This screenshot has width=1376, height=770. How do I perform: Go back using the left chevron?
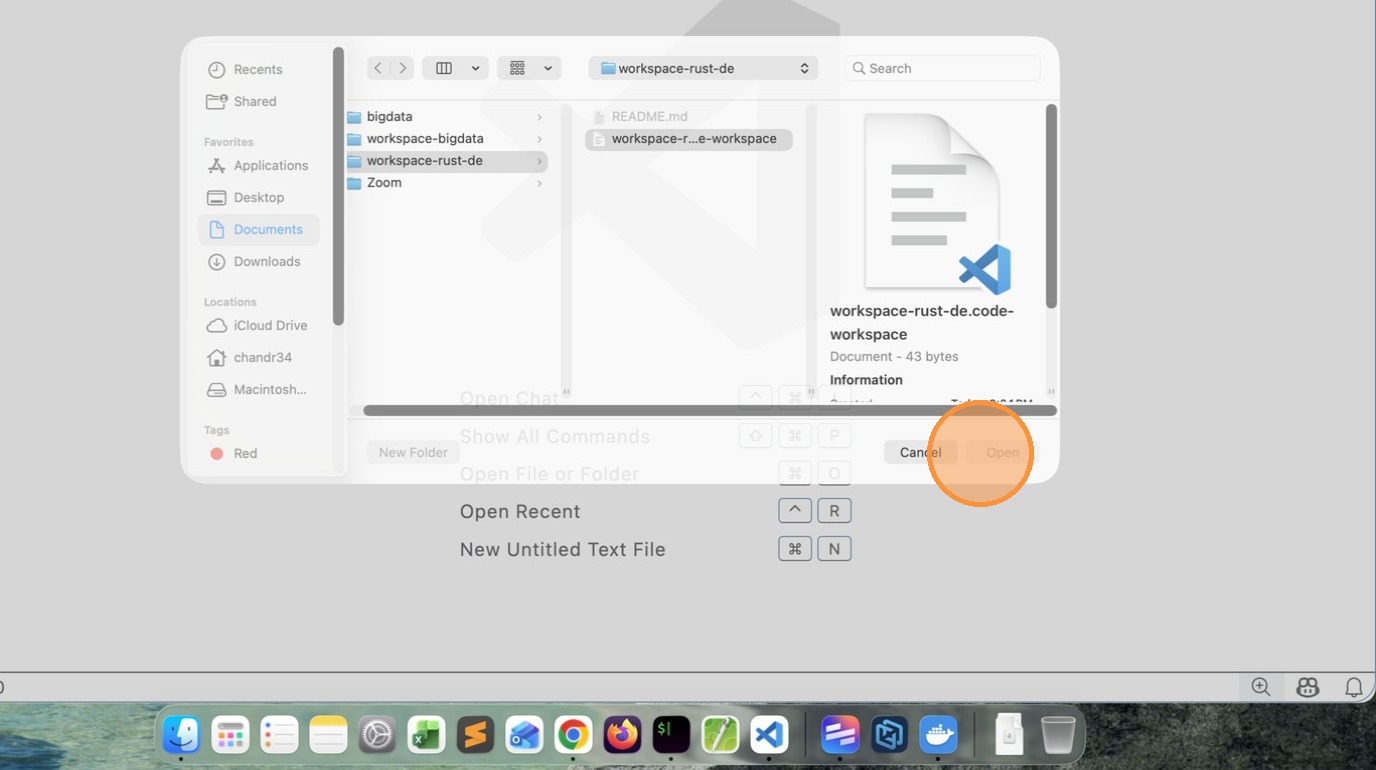coord(378,68)
